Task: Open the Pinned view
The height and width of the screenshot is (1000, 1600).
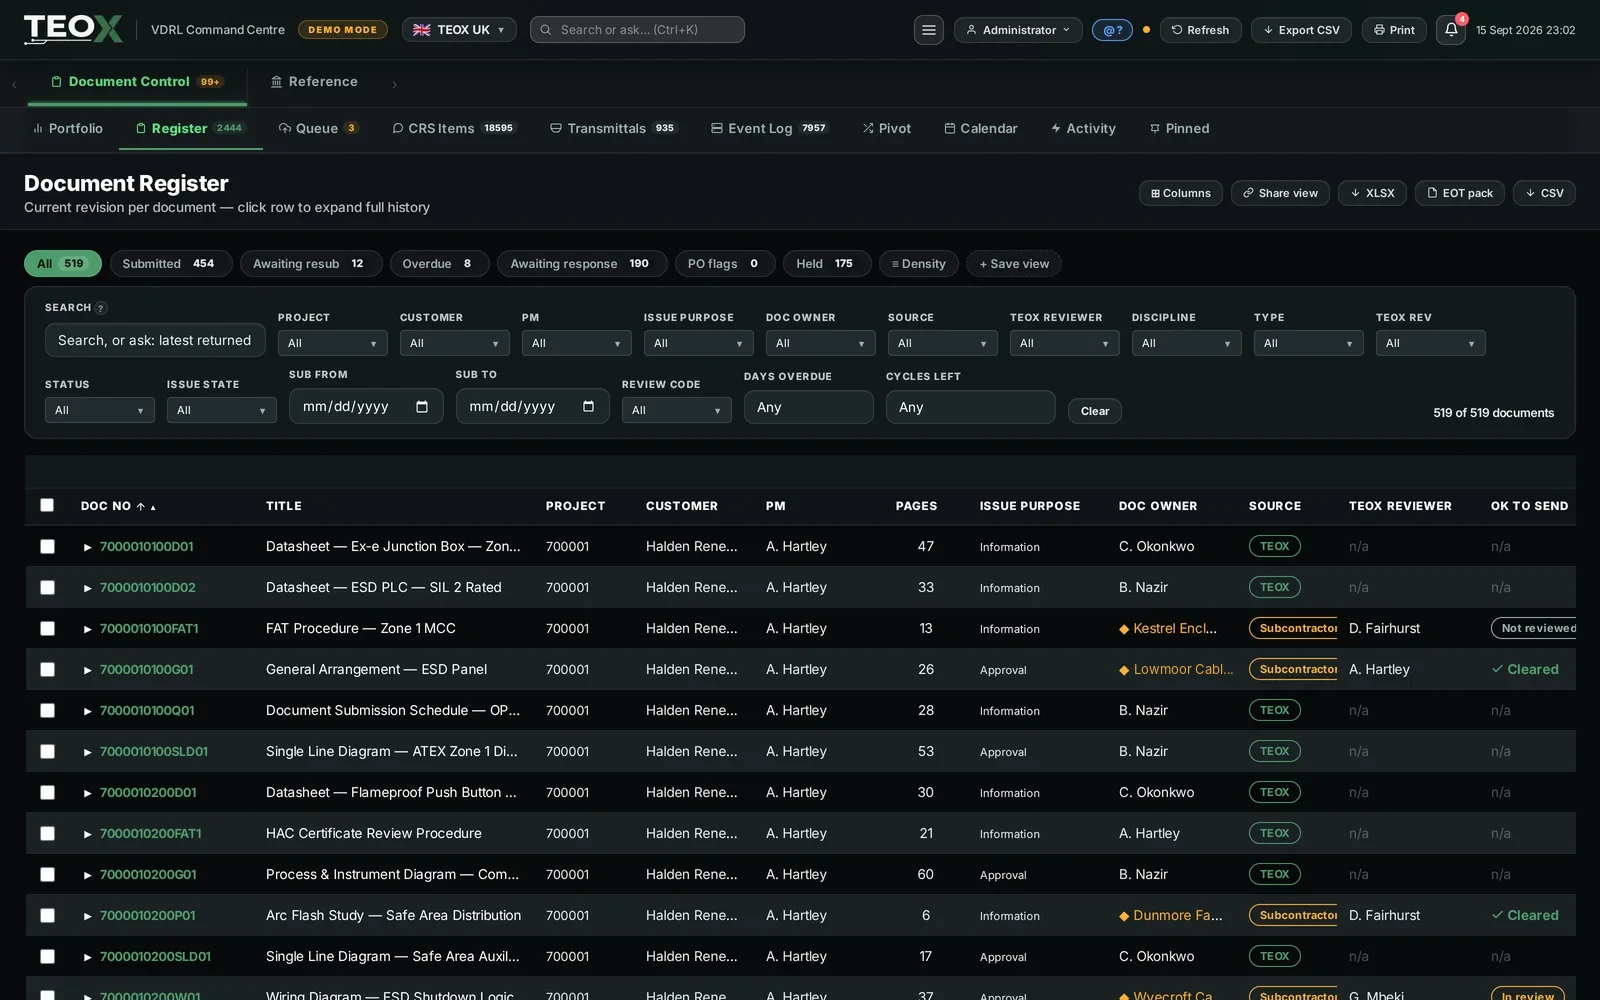Action: 1179,128
